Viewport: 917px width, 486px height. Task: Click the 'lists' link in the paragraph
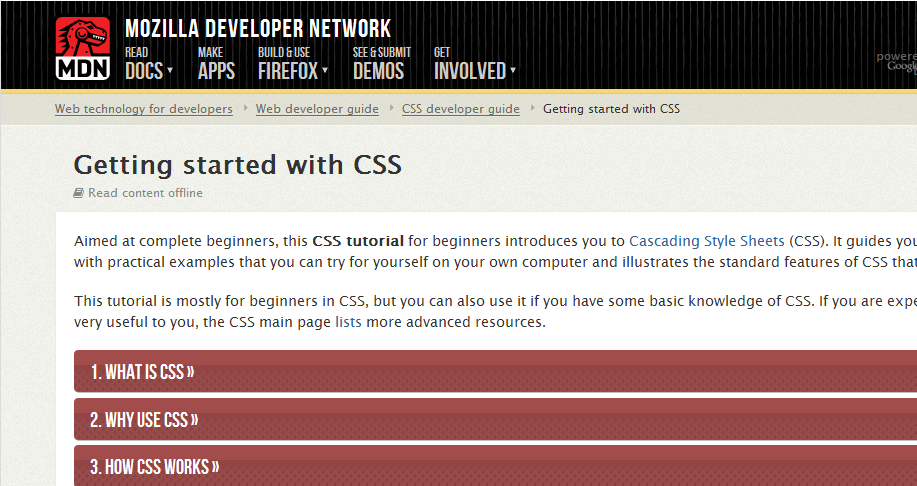[348, 322]
